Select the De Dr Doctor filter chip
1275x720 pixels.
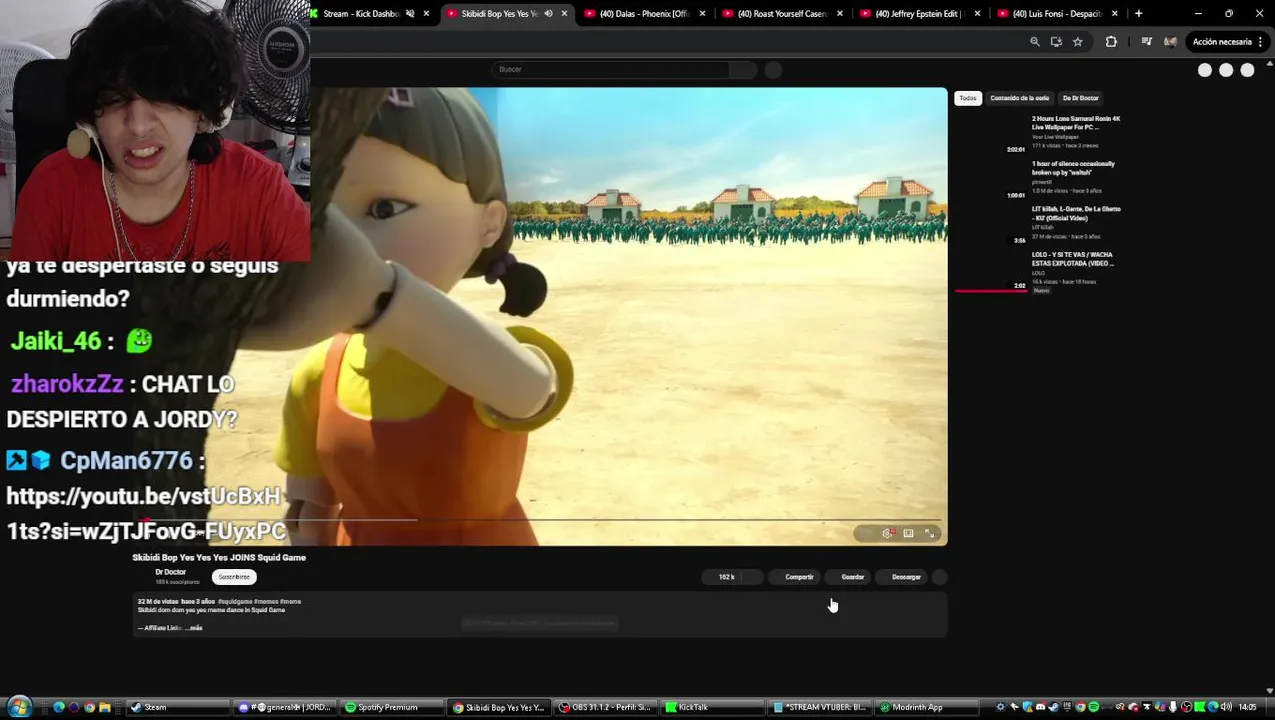(1080, 98)
